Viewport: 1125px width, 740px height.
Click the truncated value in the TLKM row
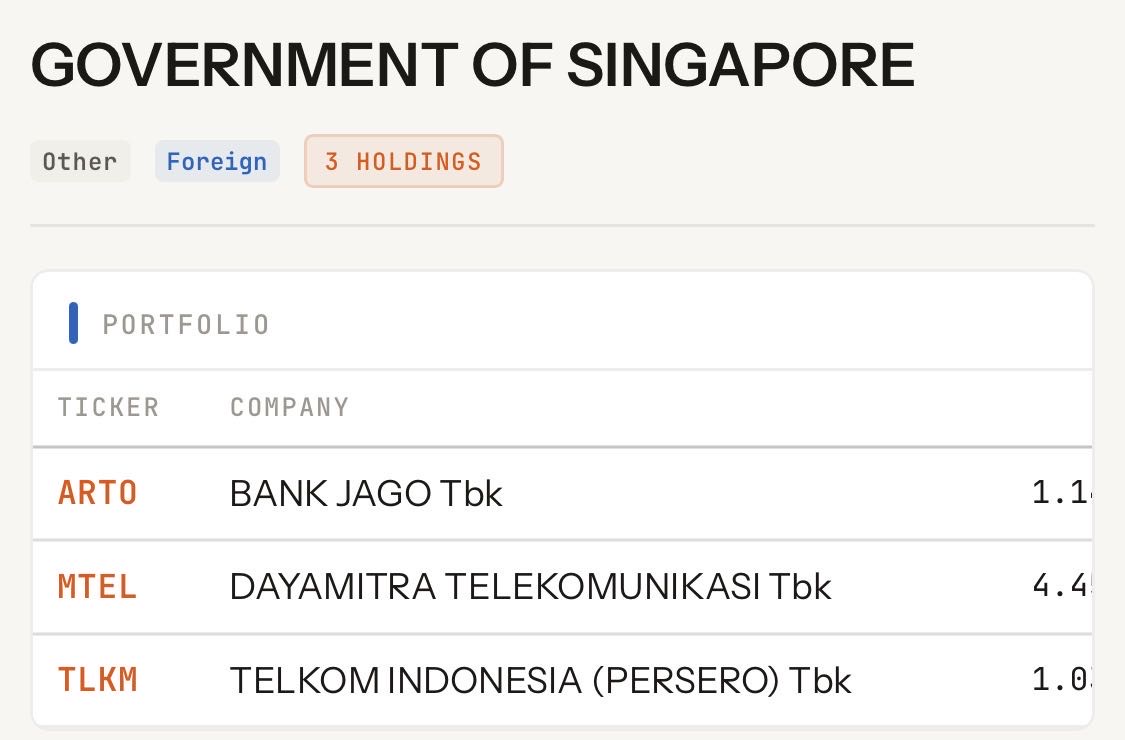click(x=1060, y=680)
